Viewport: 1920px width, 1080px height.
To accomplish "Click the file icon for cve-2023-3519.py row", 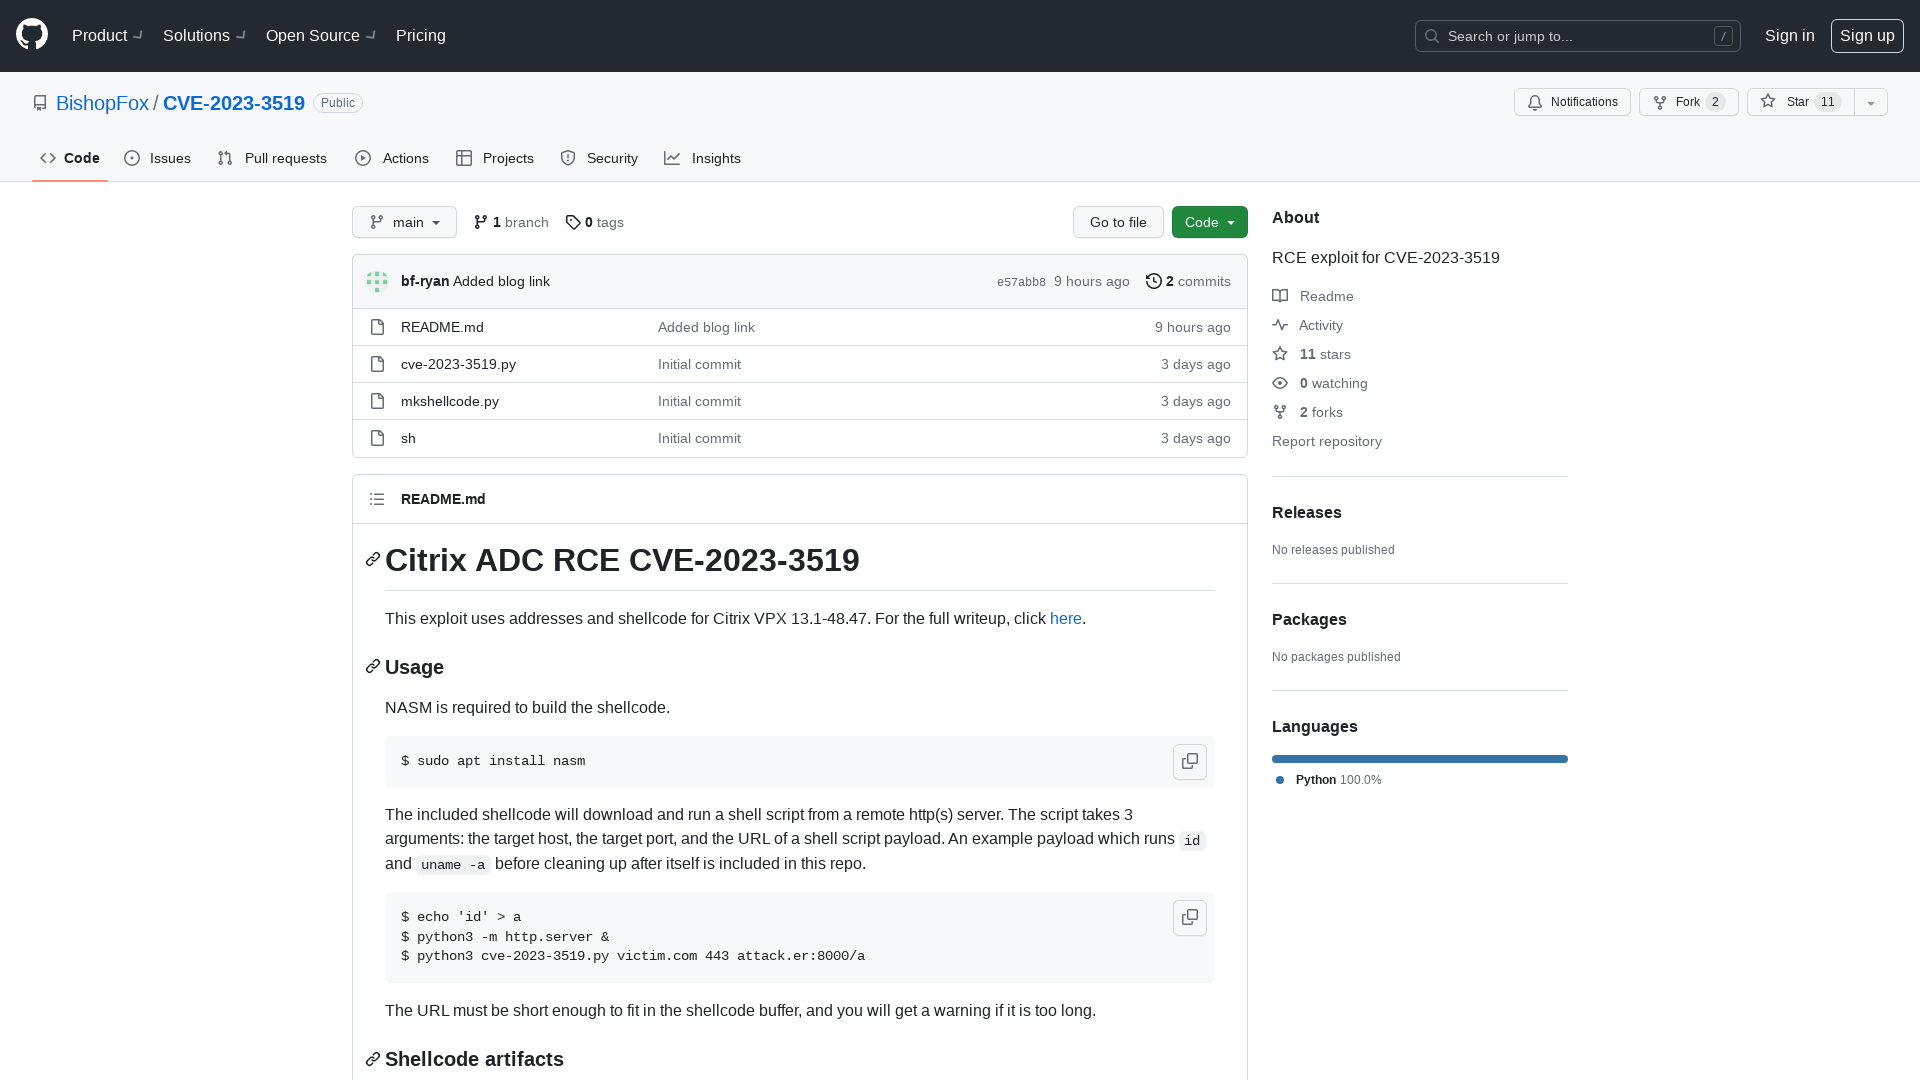I will (377, 364).
